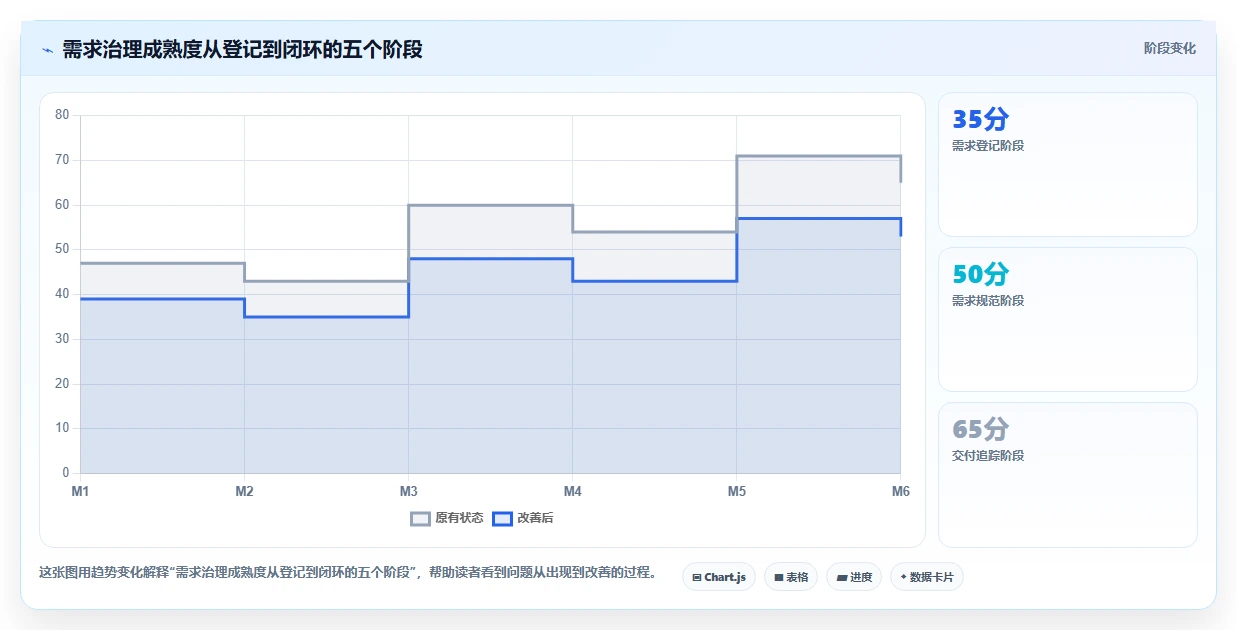1237x630 pixels.
Task: Click the 70 y-axis tick label
Action: pos(62,160)
